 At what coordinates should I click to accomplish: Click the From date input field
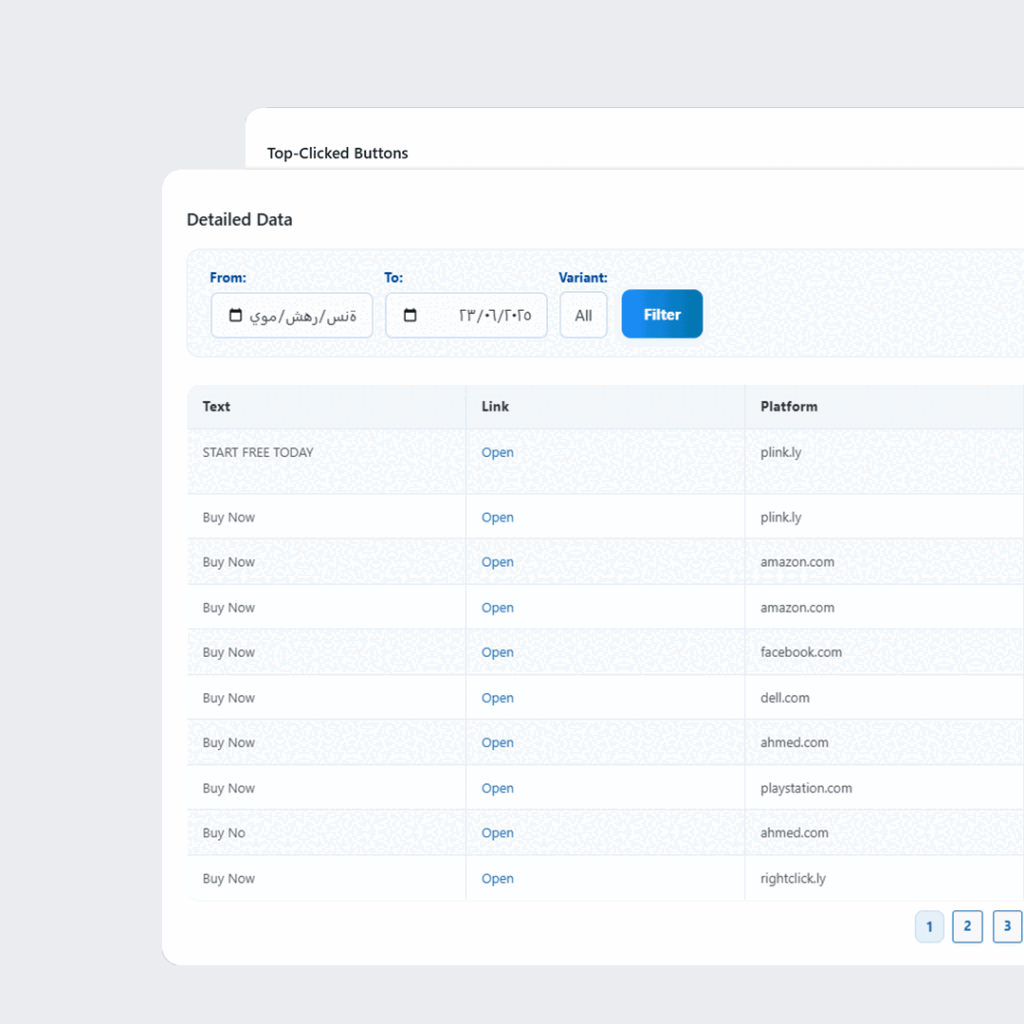pyautogui.click(x=302, y=316)
